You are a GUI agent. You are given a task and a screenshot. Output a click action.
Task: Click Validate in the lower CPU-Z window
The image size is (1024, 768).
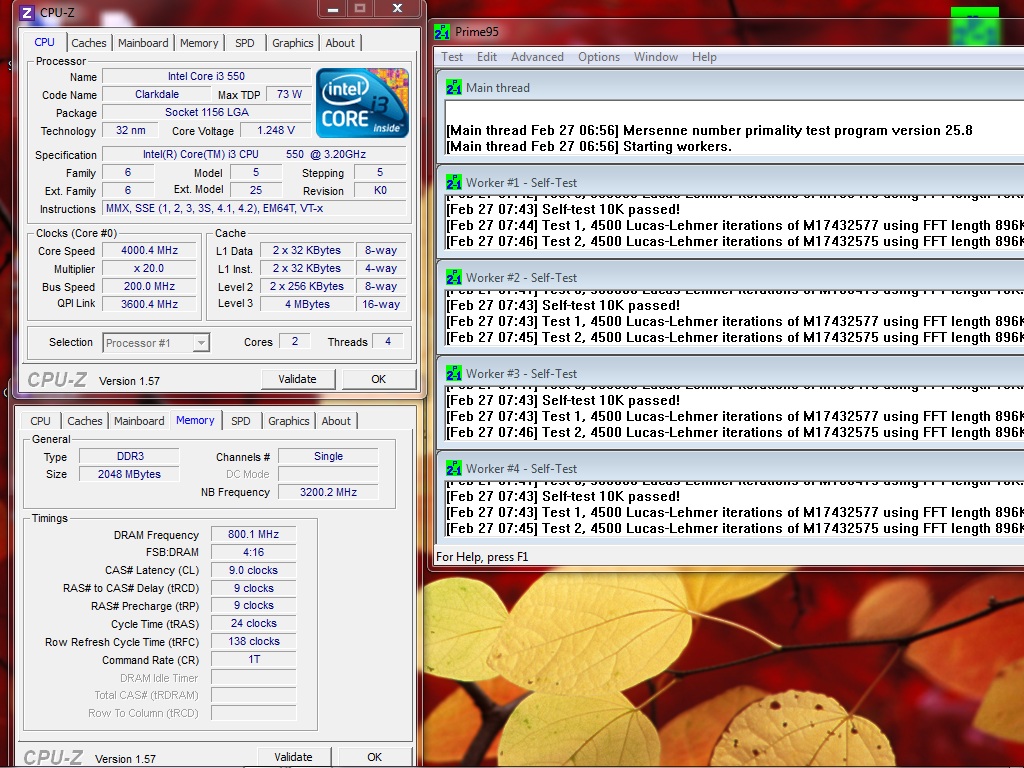tap(293, 757)
